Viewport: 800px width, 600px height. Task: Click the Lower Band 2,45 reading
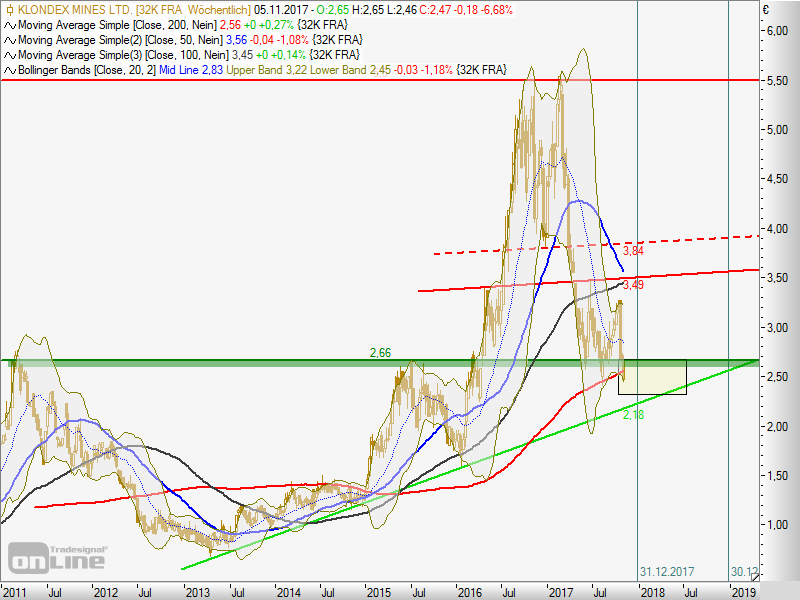point(351,70)
